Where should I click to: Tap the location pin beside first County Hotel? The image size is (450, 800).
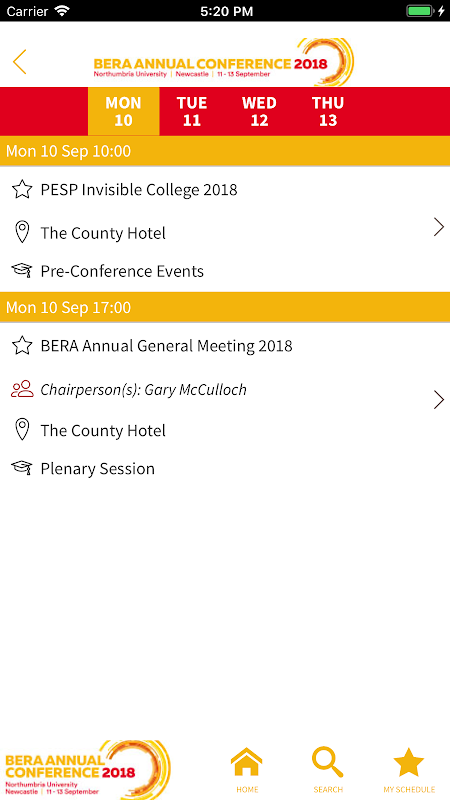point(21,233)
